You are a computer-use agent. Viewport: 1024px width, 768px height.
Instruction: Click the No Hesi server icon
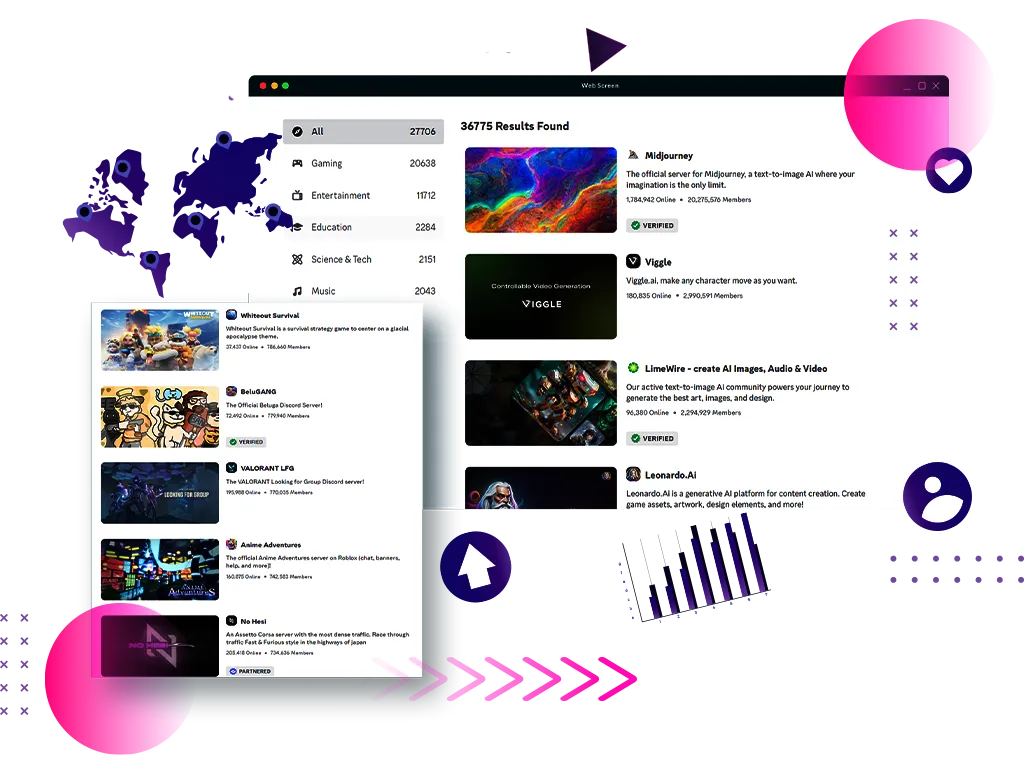coord(231,620)
